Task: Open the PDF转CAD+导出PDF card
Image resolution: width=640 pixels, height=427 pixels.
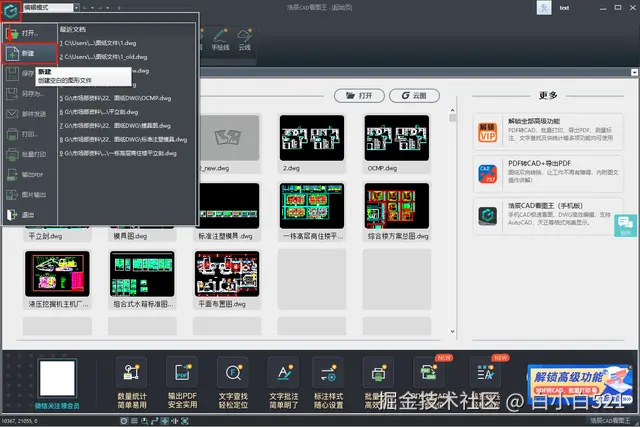Action: point(548,174)
